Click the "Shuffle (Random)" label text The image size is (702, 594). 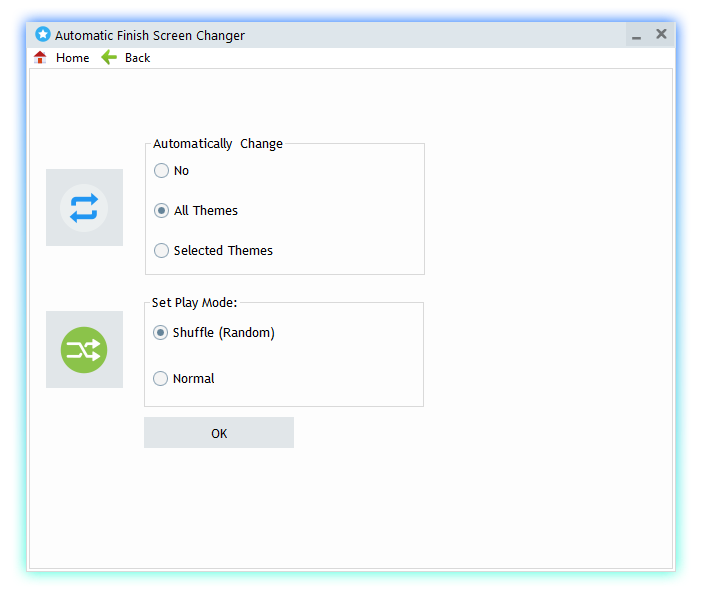223,333
